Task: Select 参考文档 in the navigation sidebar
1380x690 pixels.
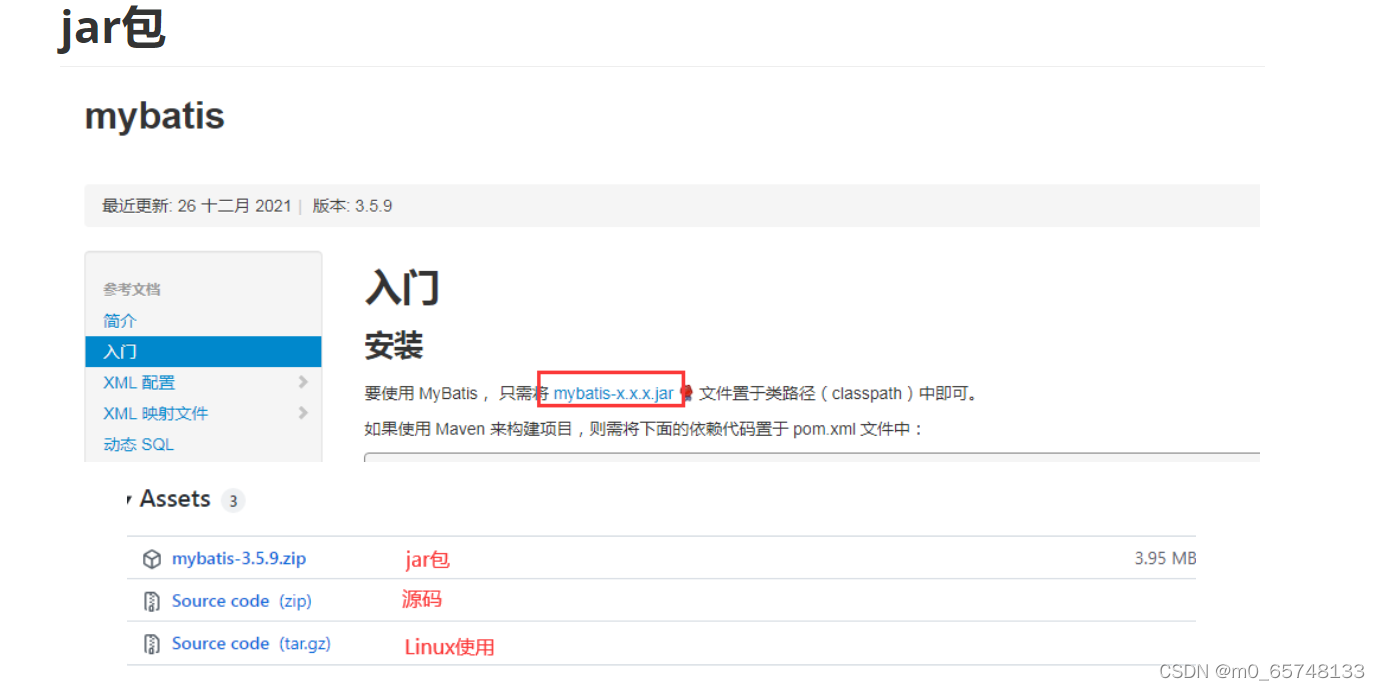Action: click(x=132, y=289)
